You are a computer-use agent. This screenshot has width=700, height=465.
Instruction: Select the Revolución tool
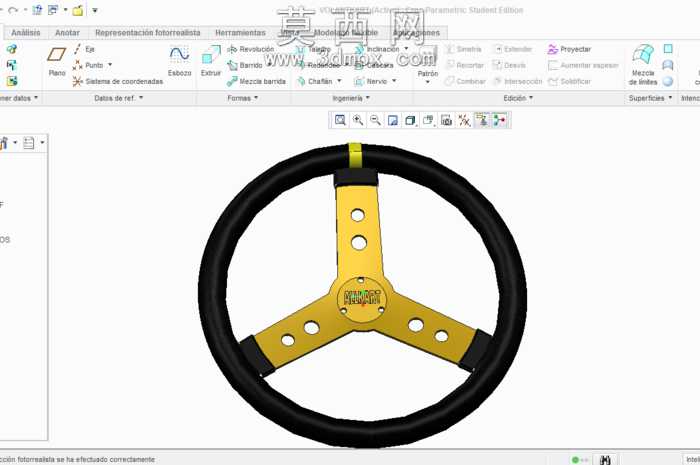250,49
